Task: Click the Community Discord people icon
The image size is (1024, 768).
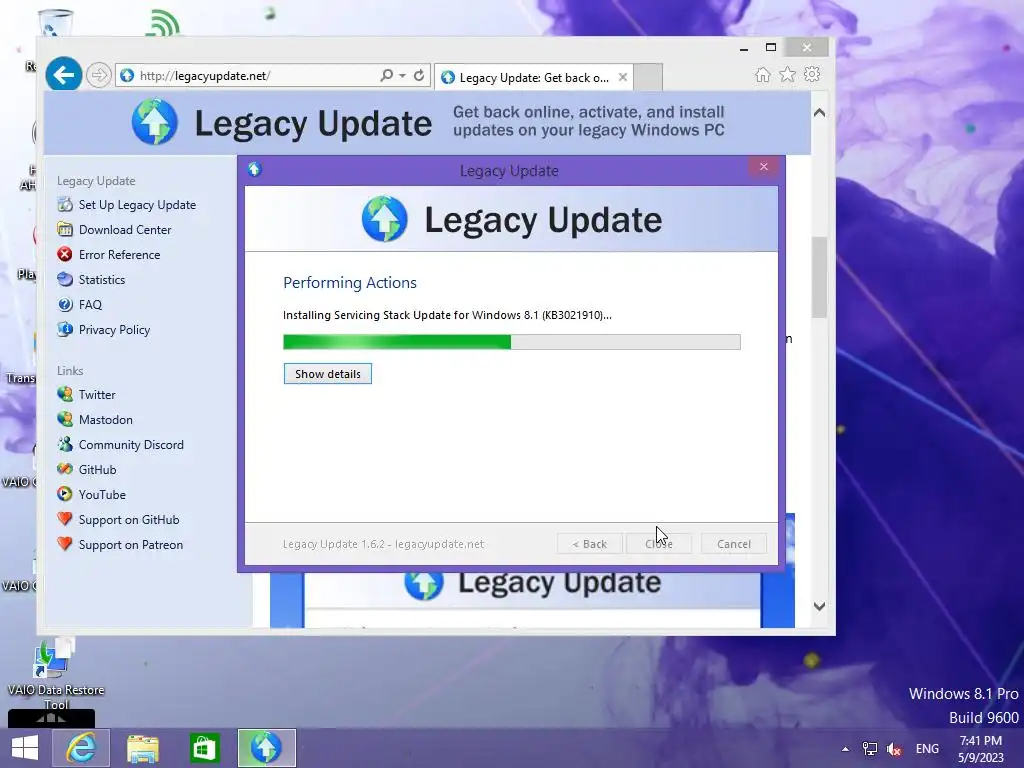Action: (65, 444)
